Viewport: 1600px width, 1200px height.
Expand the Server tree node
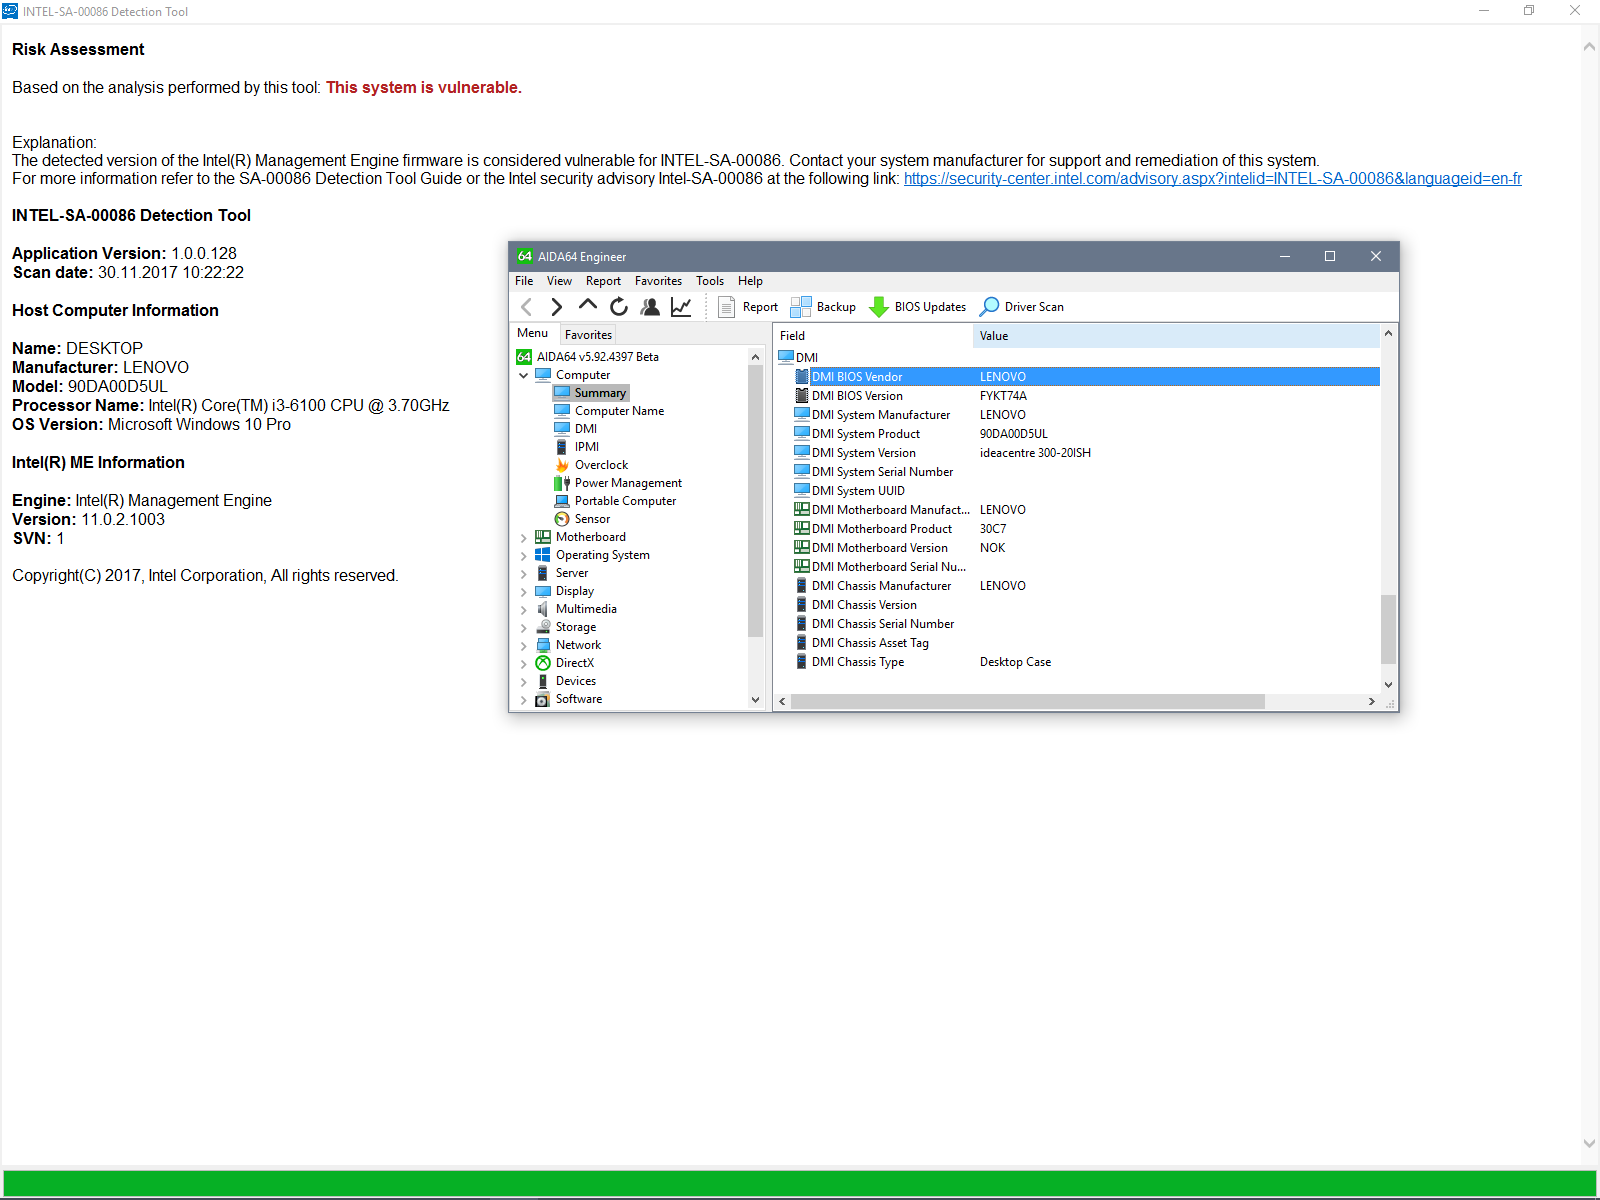[523, 574]
